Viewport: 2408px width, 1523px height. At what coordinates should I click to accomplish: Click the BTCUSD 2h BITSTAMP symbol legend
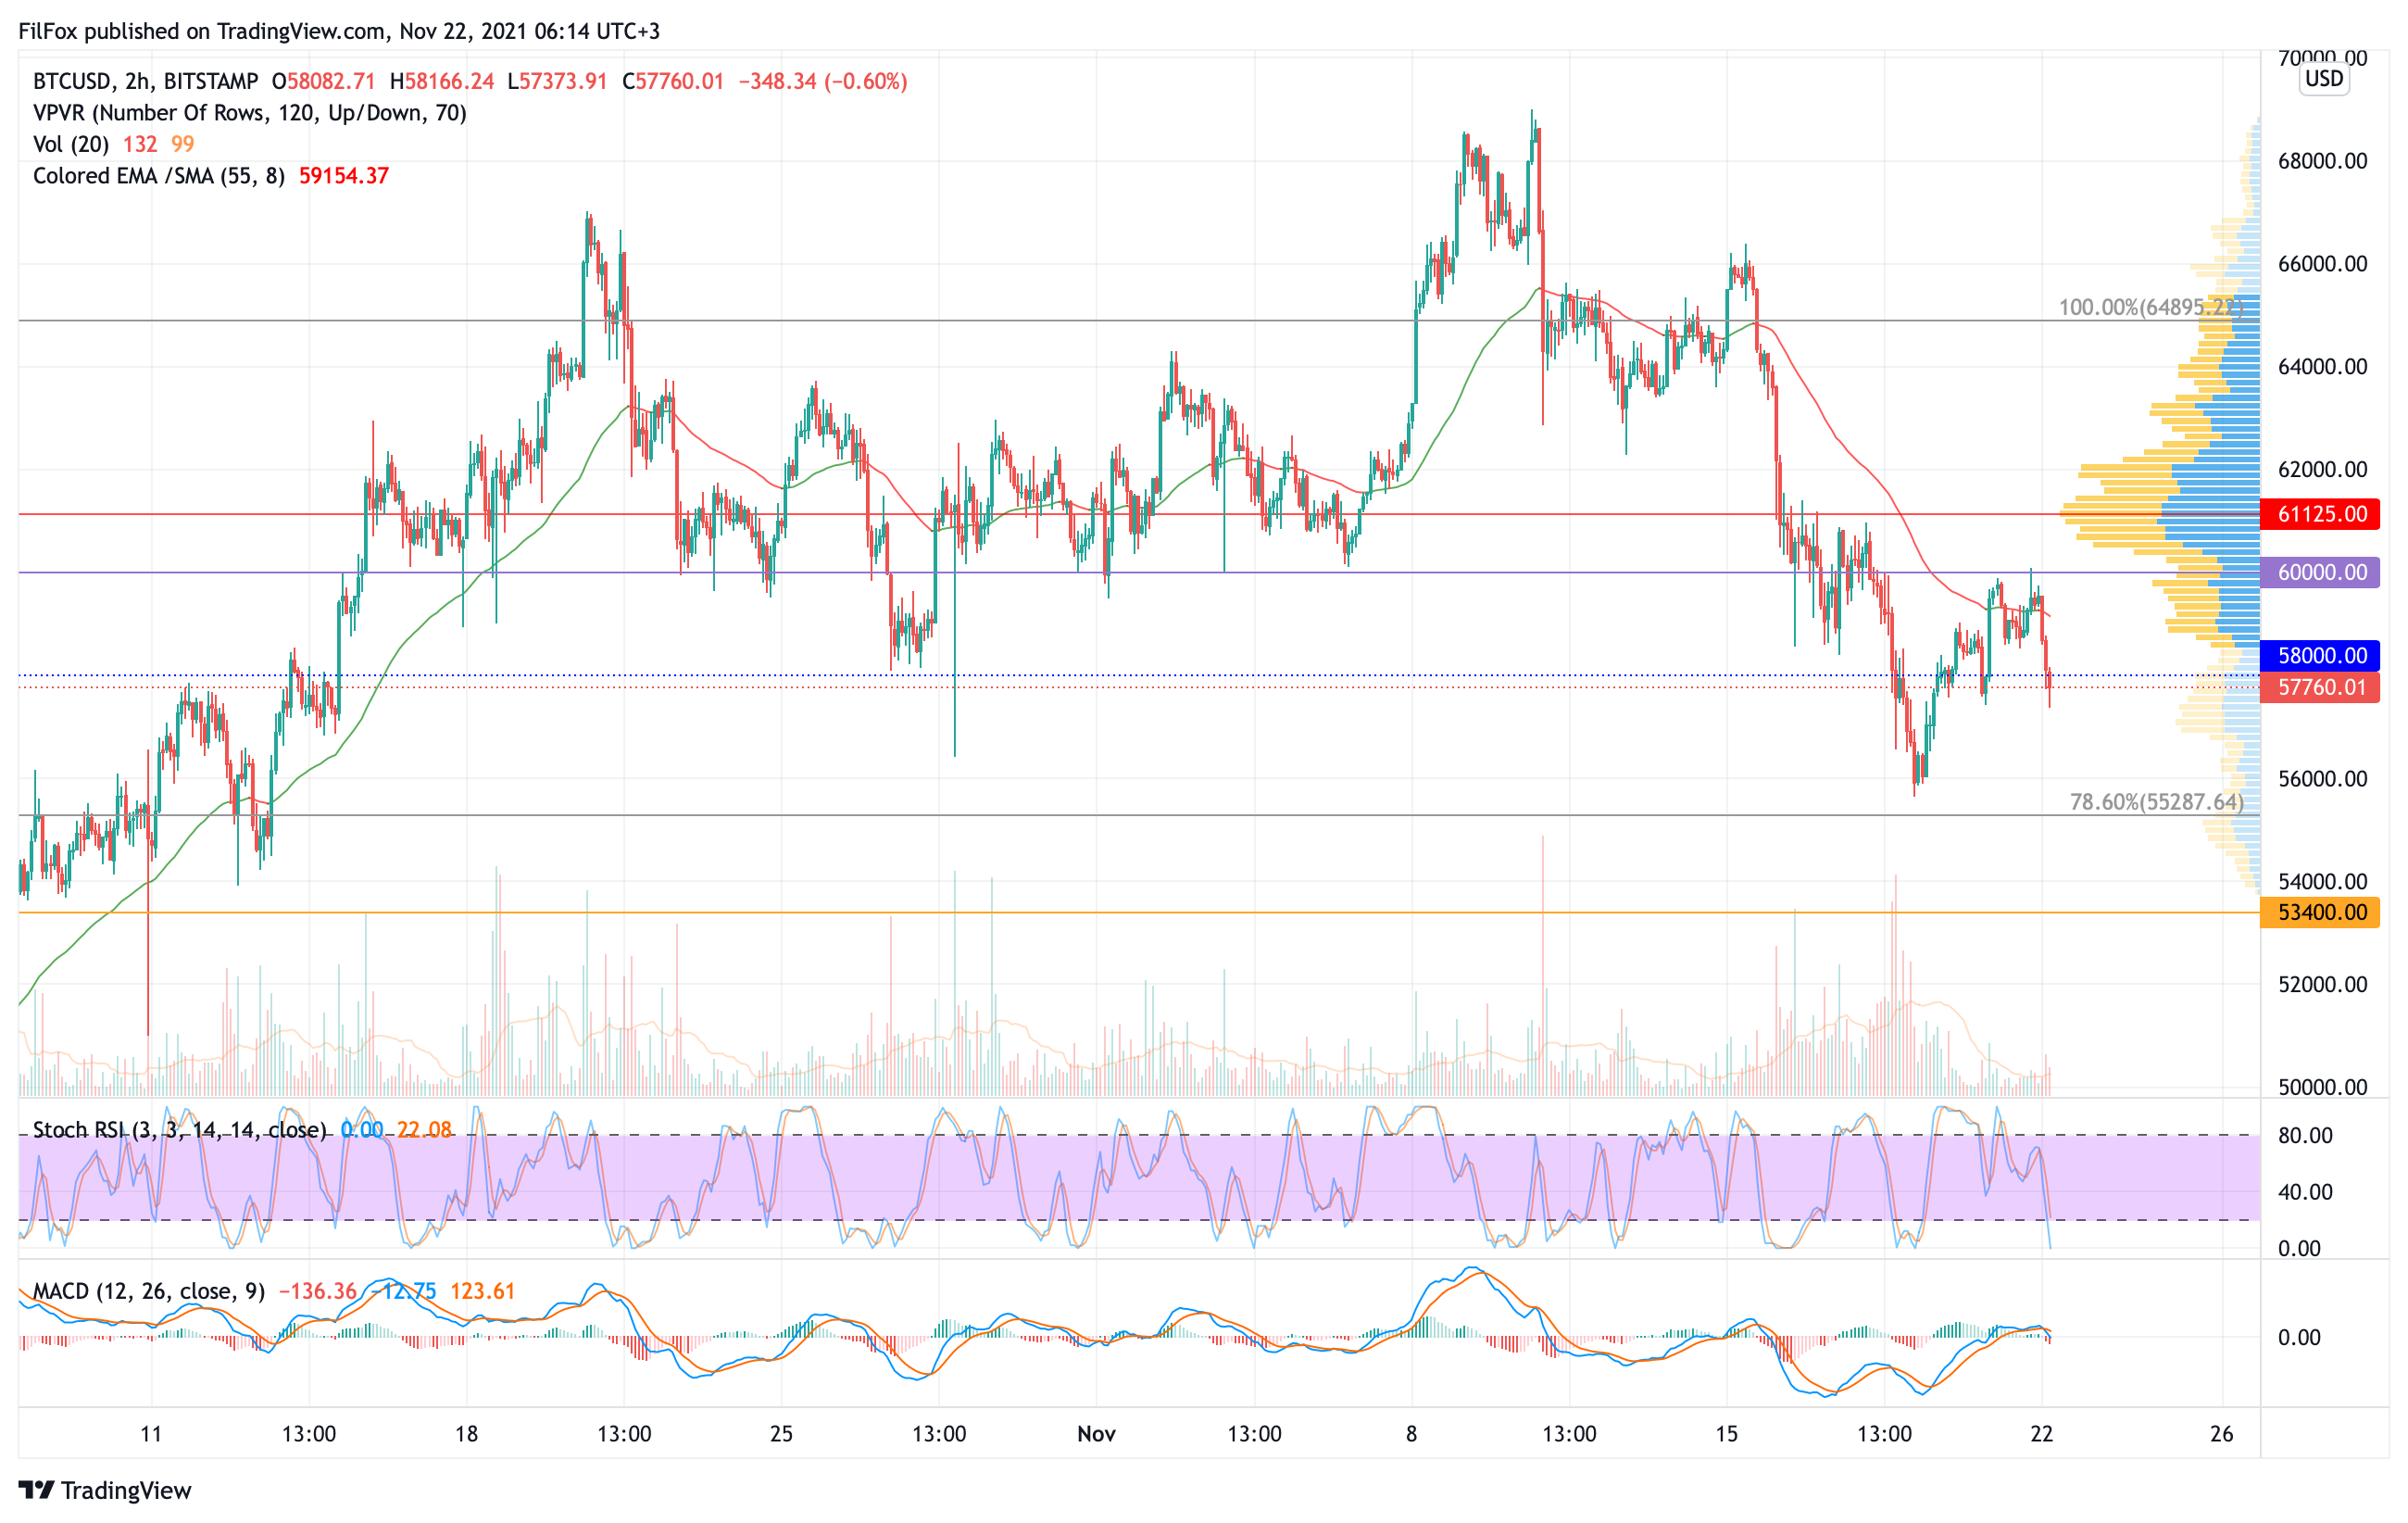tap(145, 81)
